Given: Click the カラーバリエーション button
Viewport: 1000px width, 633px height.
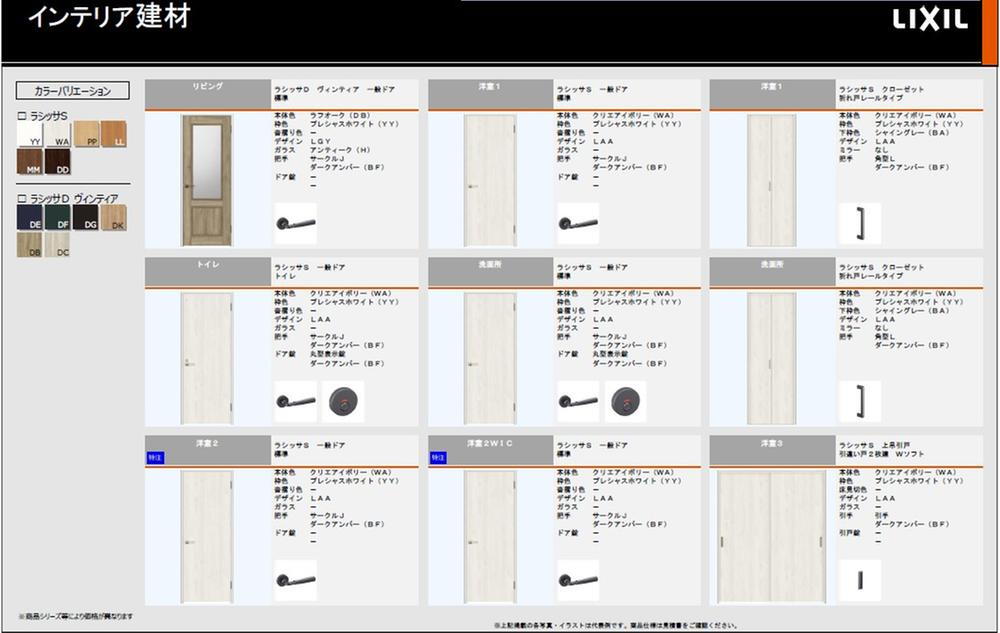Looking at the screenshot, I should point(73,91).
